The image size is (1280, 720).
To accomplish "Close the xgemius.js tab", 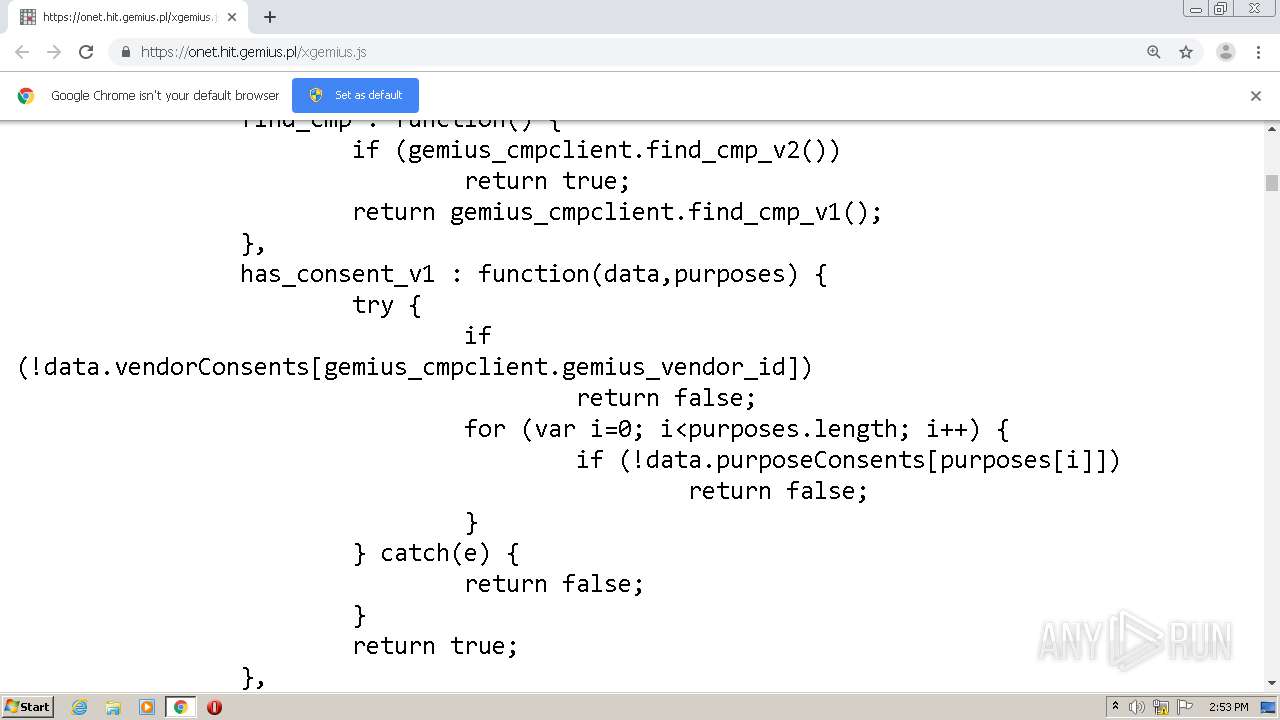I will 232,17.
